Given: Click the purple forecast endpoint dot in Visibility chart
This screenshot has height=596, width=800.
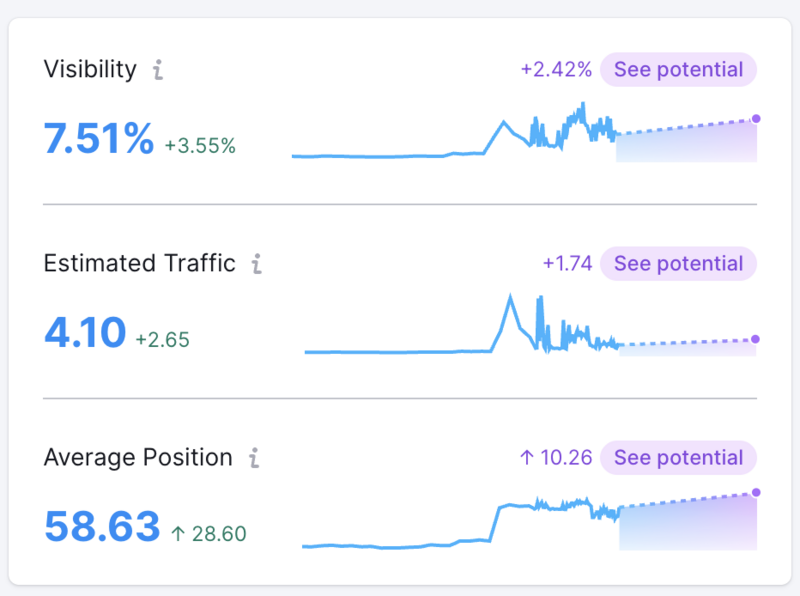Looking at the screenshot, I should coord(756,119).
